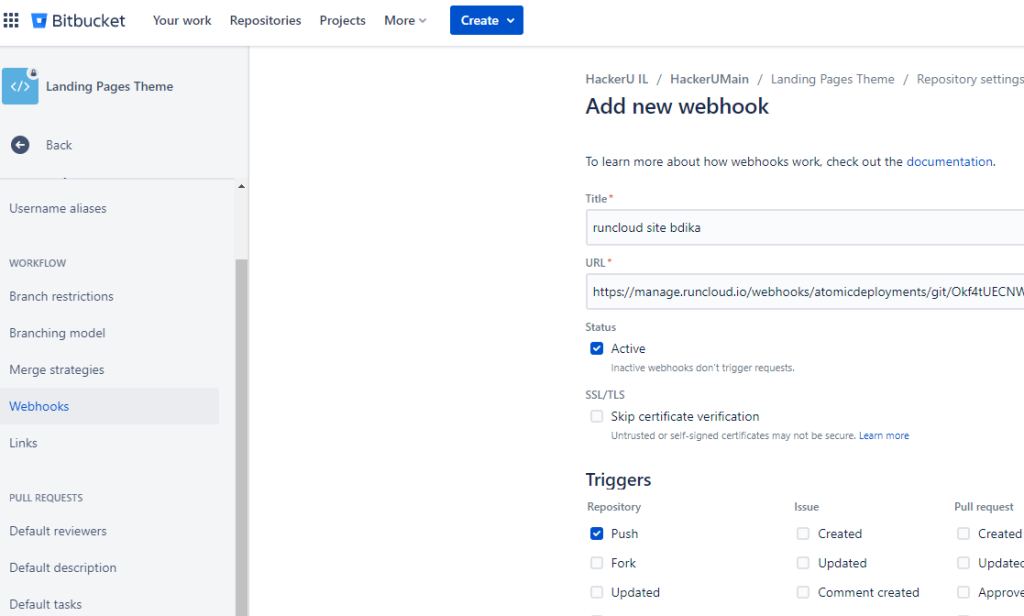
Task: Open Repositories in top navigation
Action: [x=265, y=20]
